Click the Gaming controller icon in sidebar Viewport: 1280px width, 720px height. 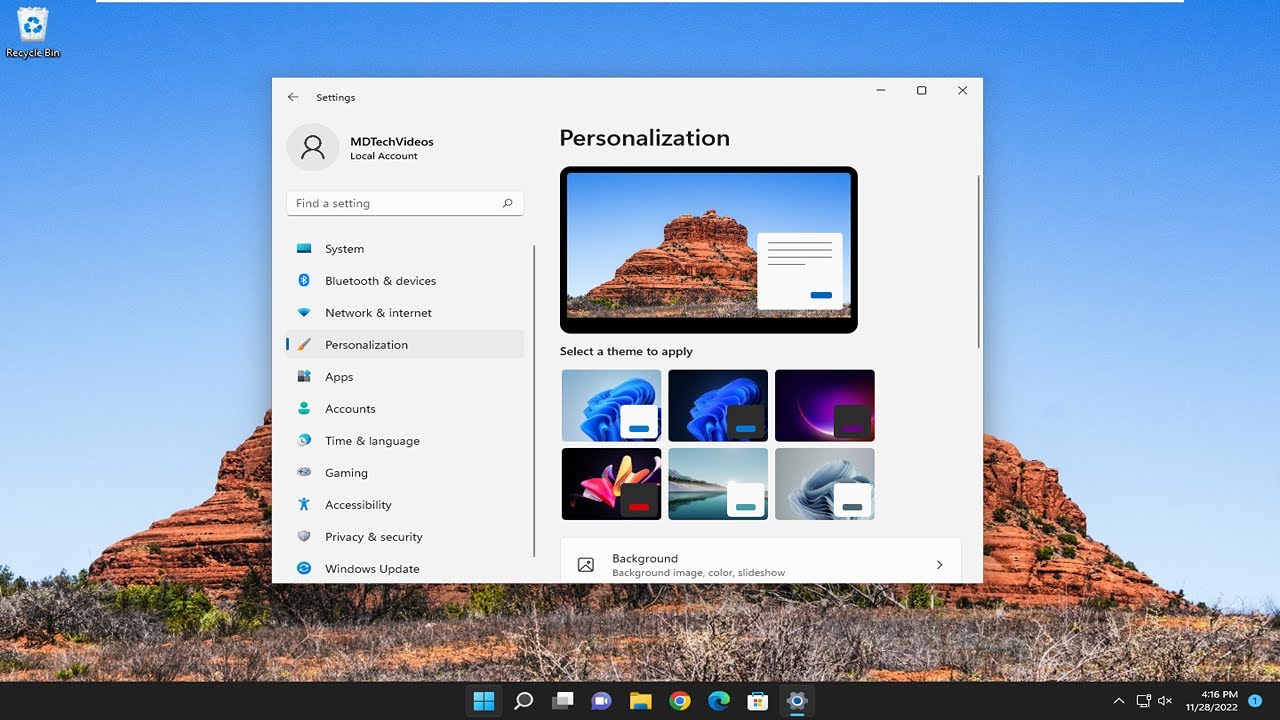[304, 473]
